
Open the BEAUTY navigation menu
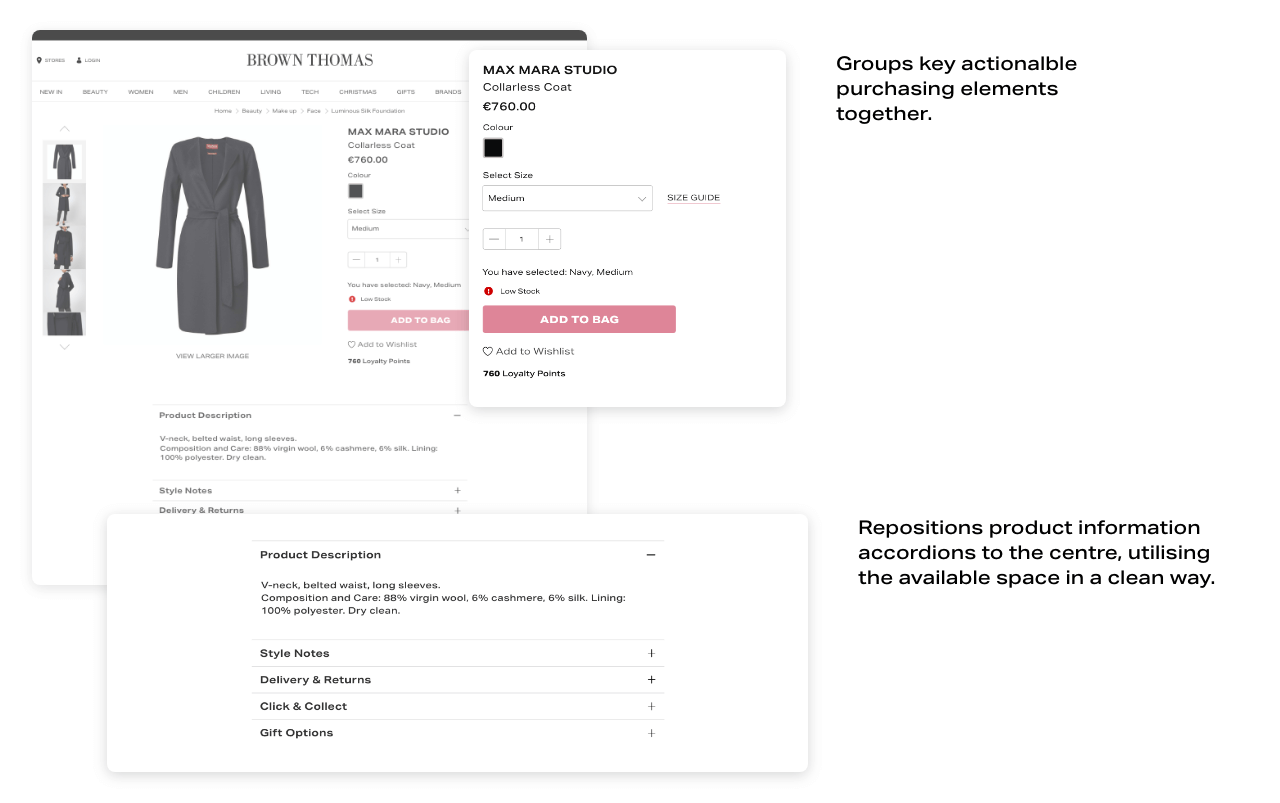pos(95,91)
